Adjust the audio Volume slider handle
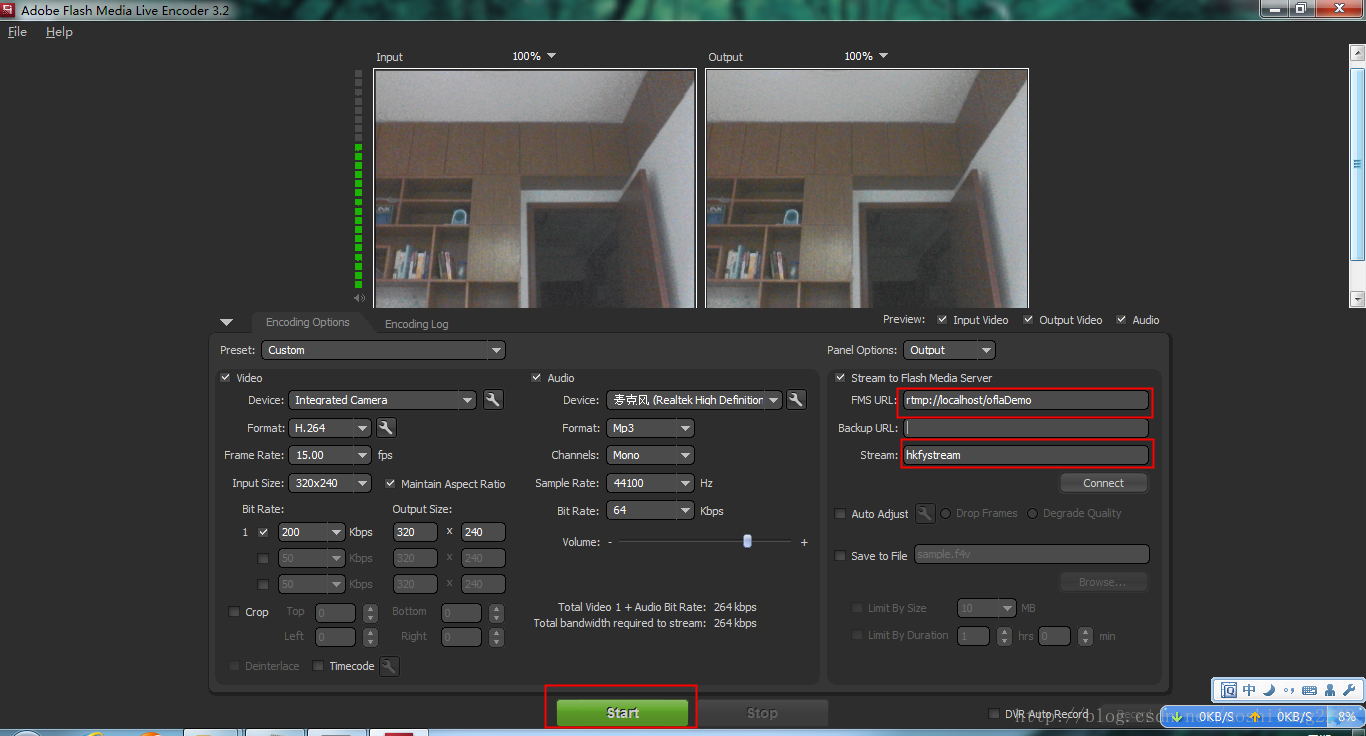1366x736 pixels. pyautogui.click(x=747, y=541)
